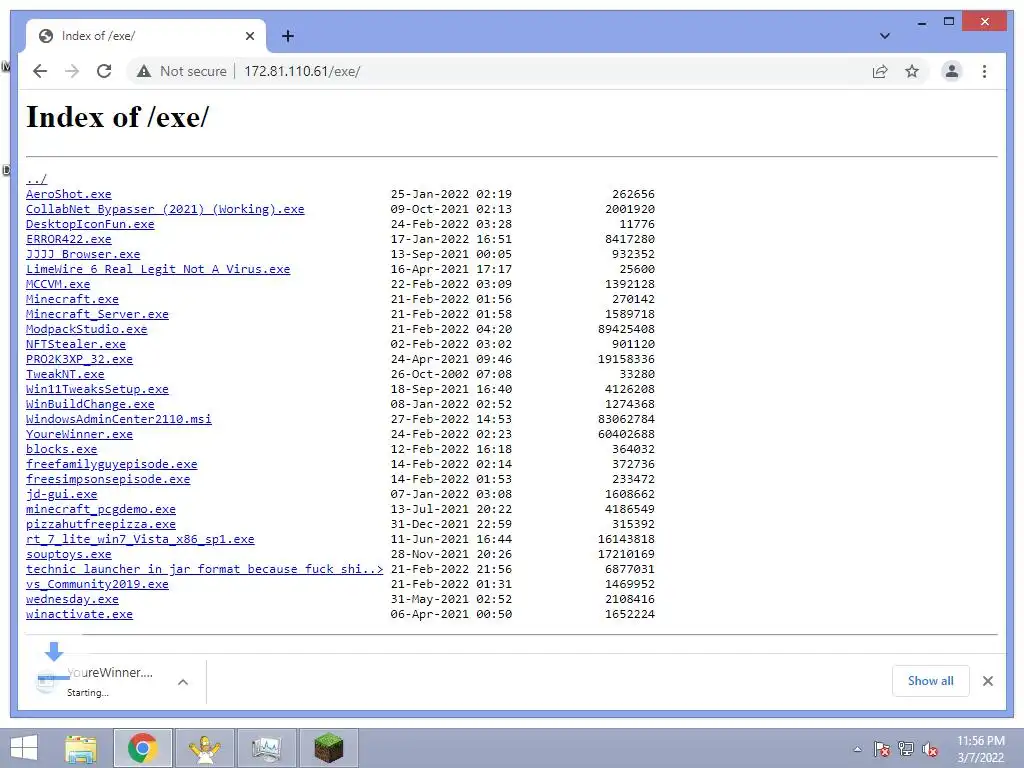Expand the tab search chevron
Screen dimensions: 1024x768
(x=884, y=36)
